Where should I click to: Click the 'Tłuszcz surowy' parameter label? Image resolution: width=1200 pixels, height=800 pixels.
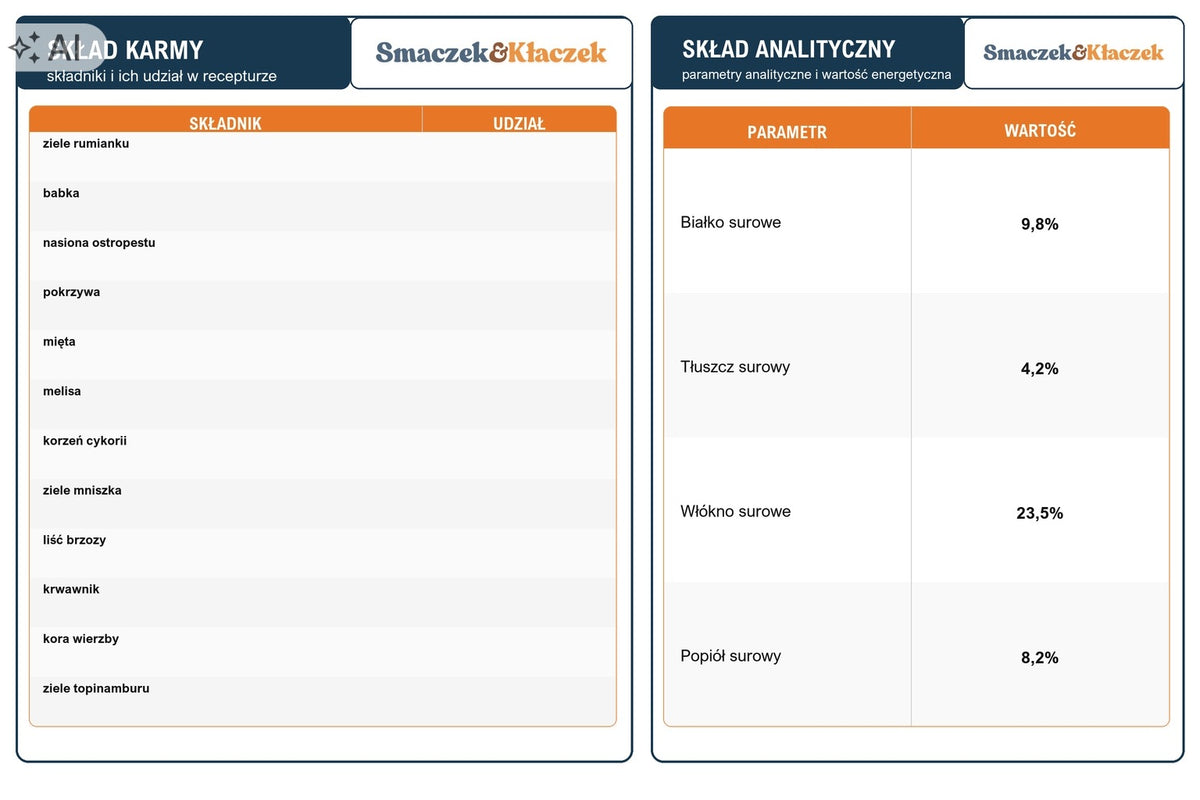(x=735, y=367)
